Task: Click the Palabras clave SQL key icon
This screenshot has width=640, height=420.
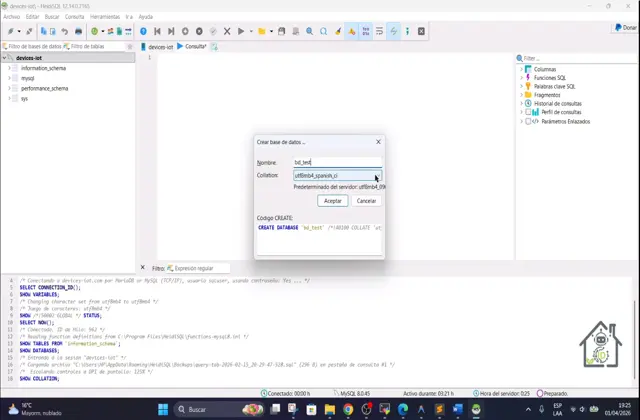Action: click(x=529, y=86)
